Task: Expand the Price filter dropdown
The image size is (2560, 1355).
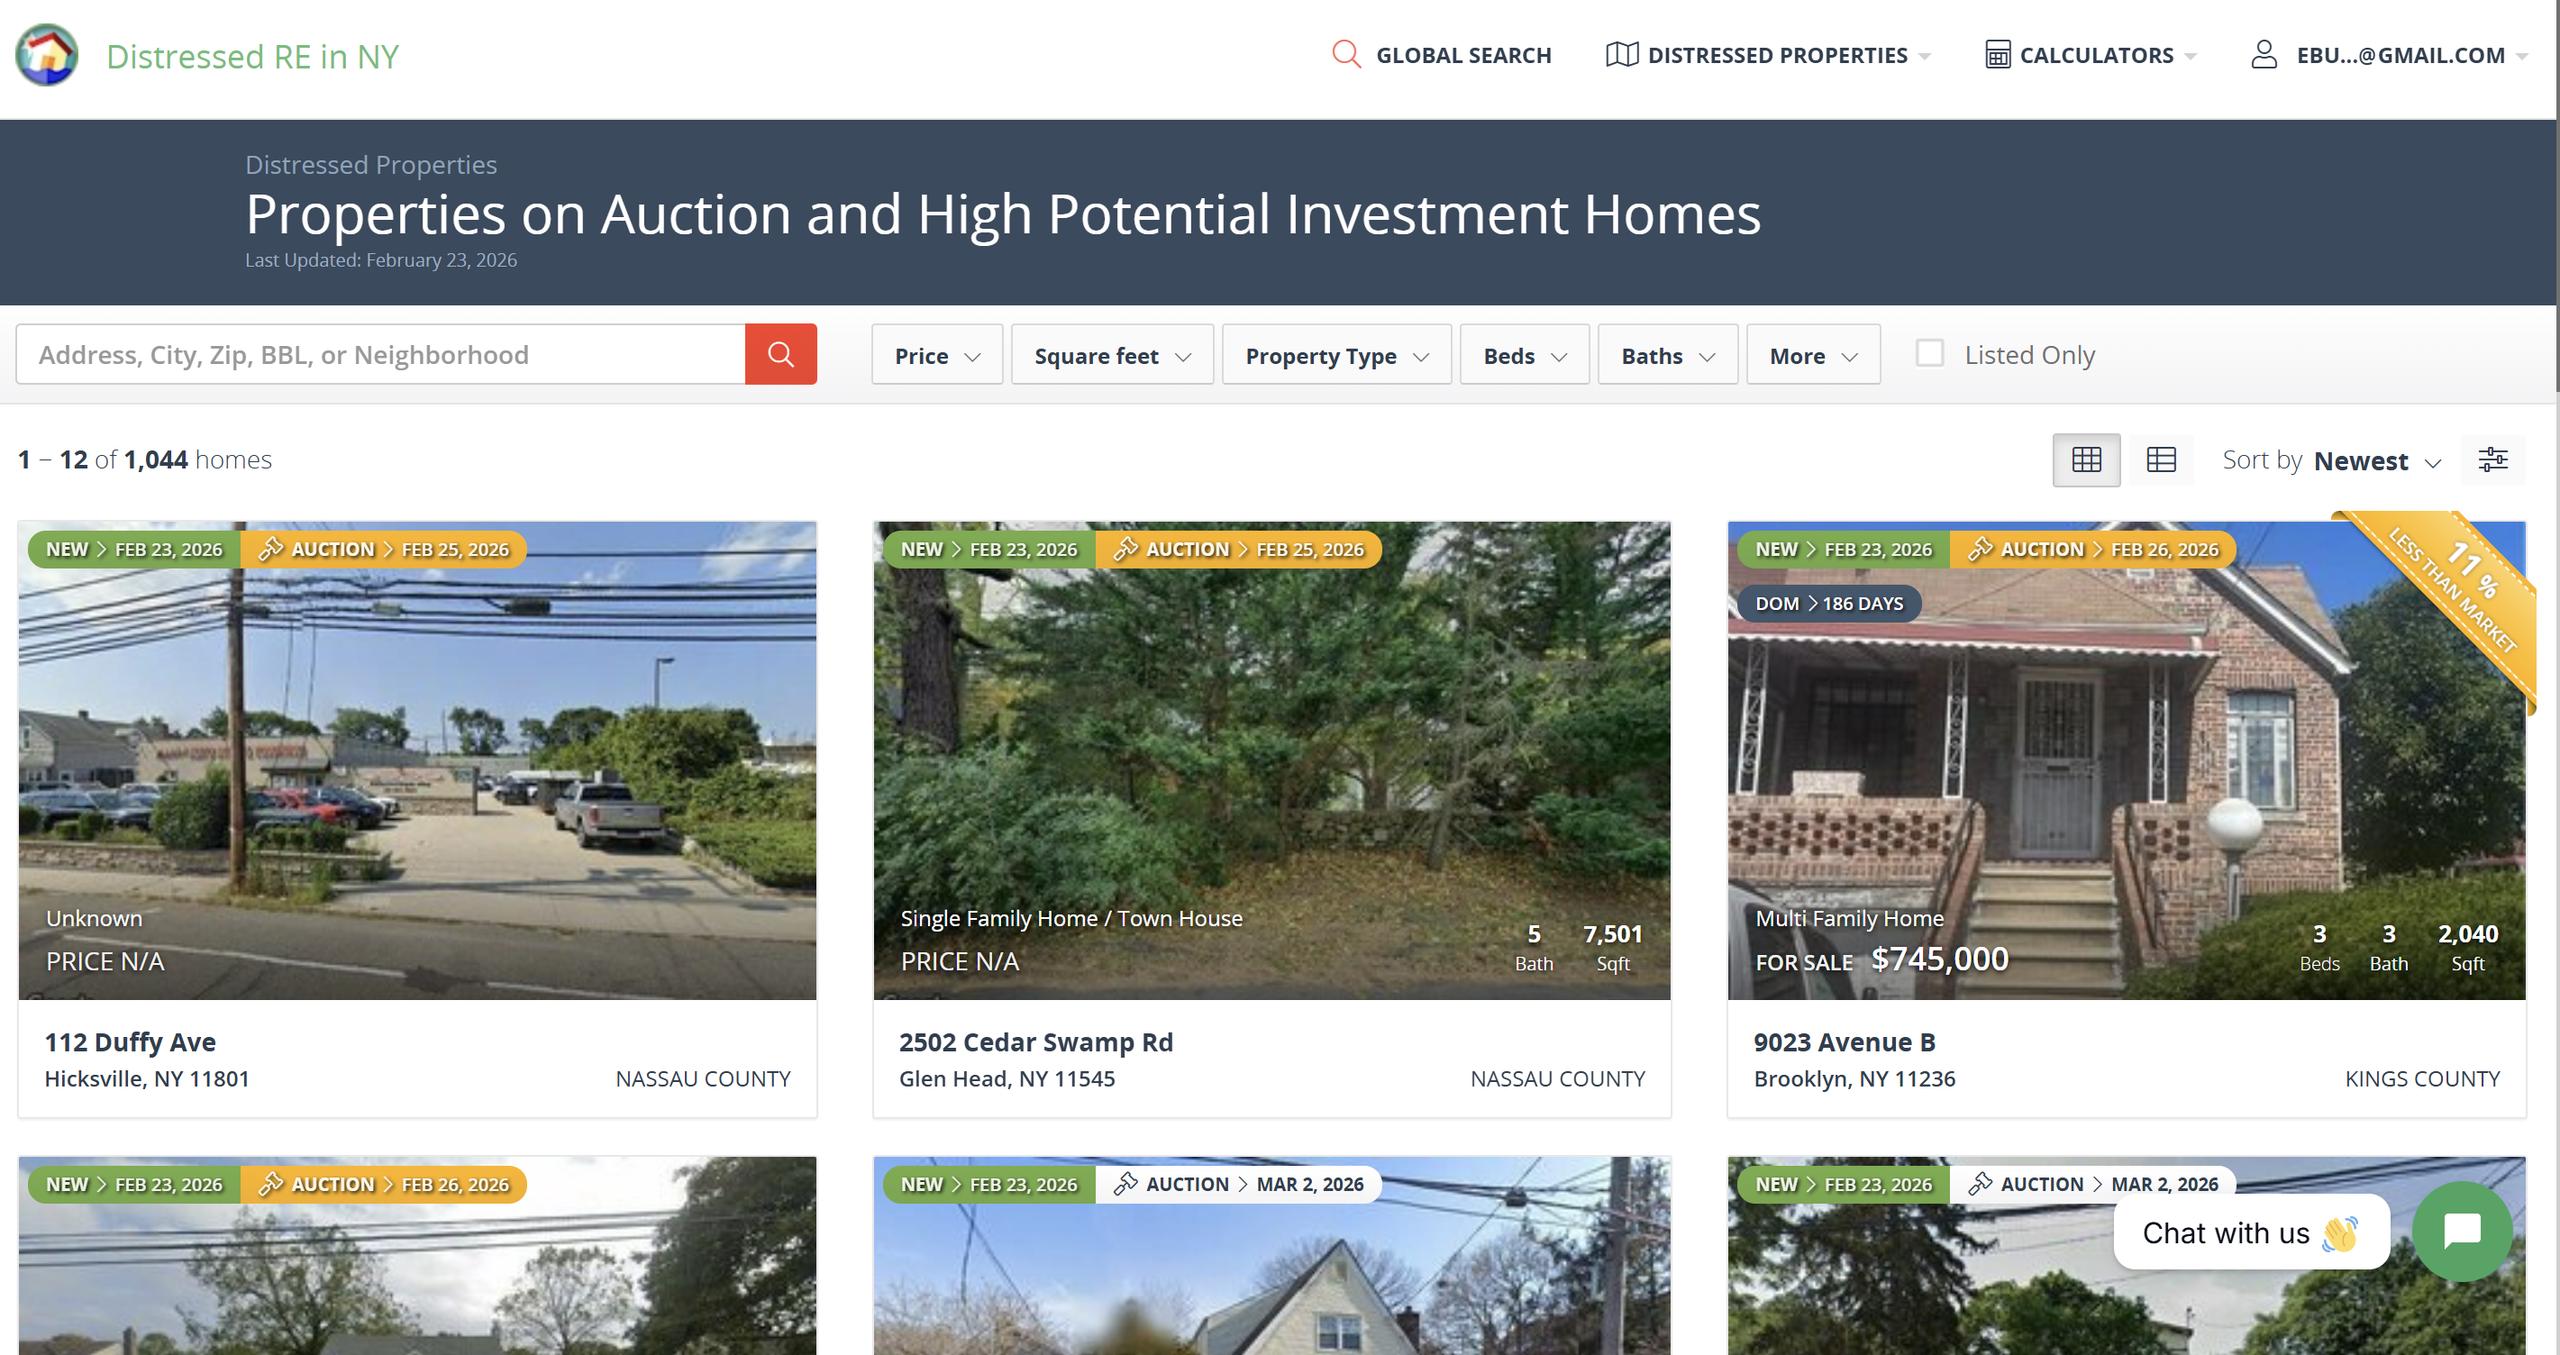Action: click(937, 355)
